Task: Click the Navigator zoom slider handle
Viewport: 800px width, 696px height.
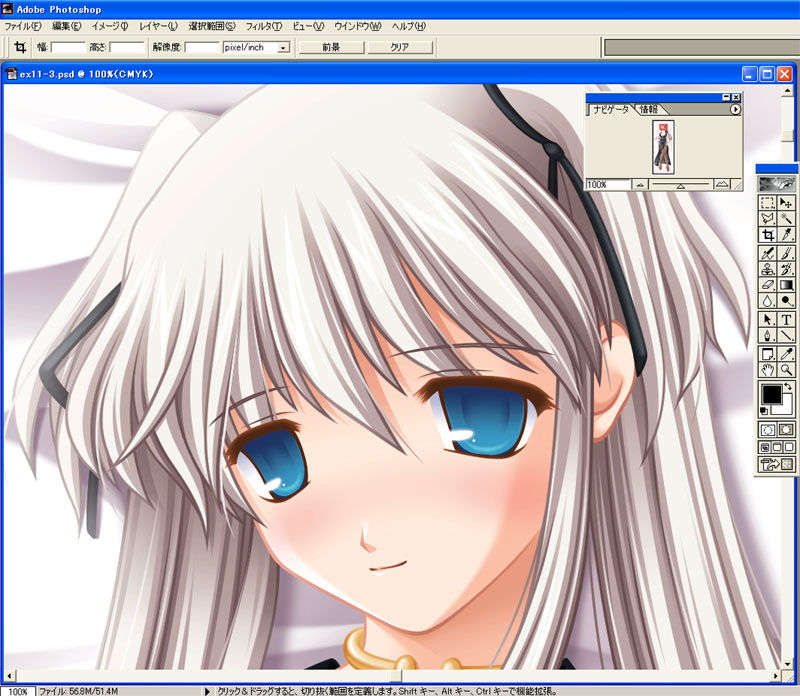Action: pyautogui.click(x=680, y=187)
